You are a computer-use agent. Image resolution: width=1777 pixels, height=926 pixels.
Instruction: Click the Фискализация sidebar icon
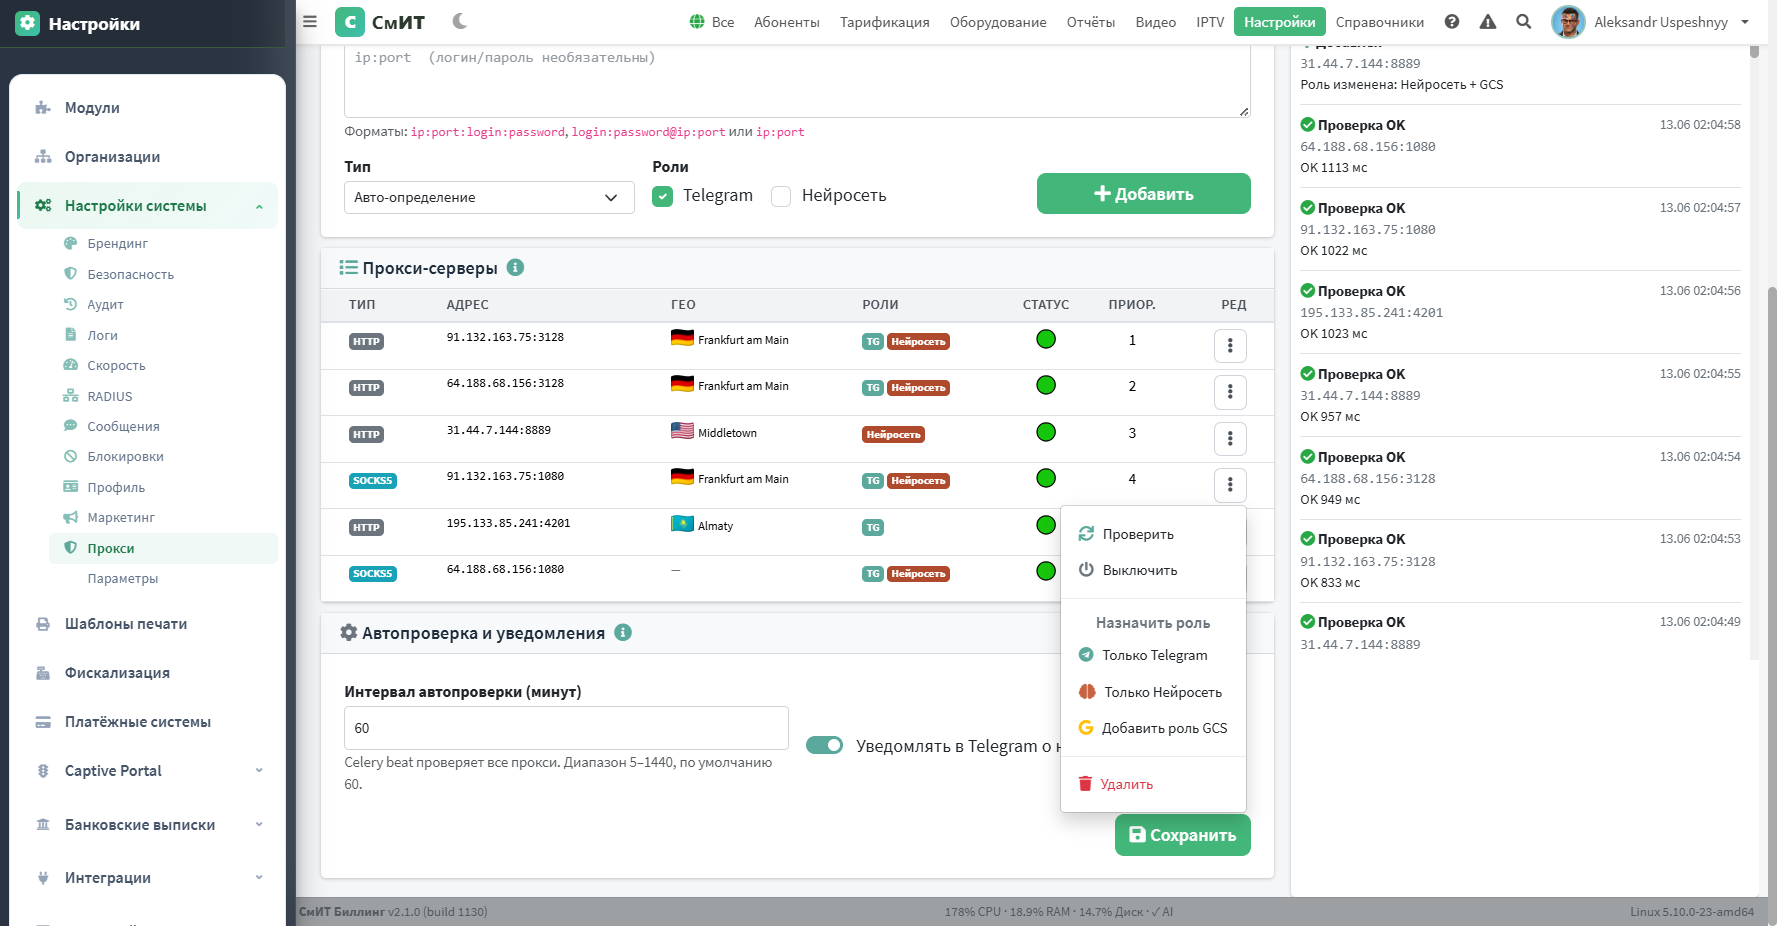[x=43, y=673]
